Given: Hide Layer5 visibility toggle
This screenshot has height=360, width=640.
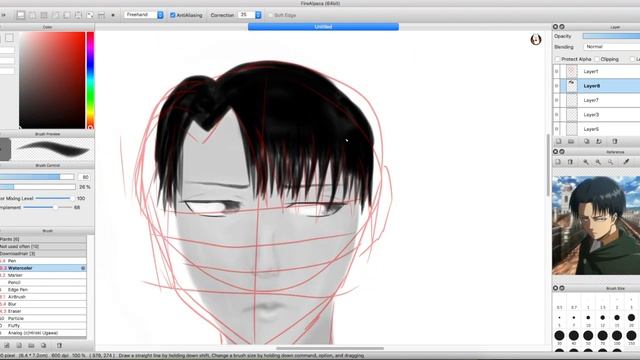Looking at the screenshot, I should tap(556, 129).
